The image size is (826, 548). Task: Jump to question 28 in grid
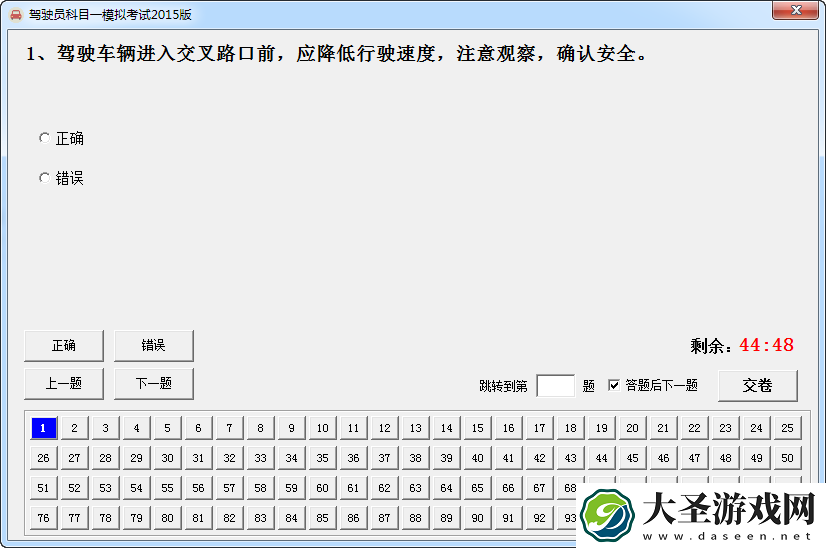(x=105, y=458)
